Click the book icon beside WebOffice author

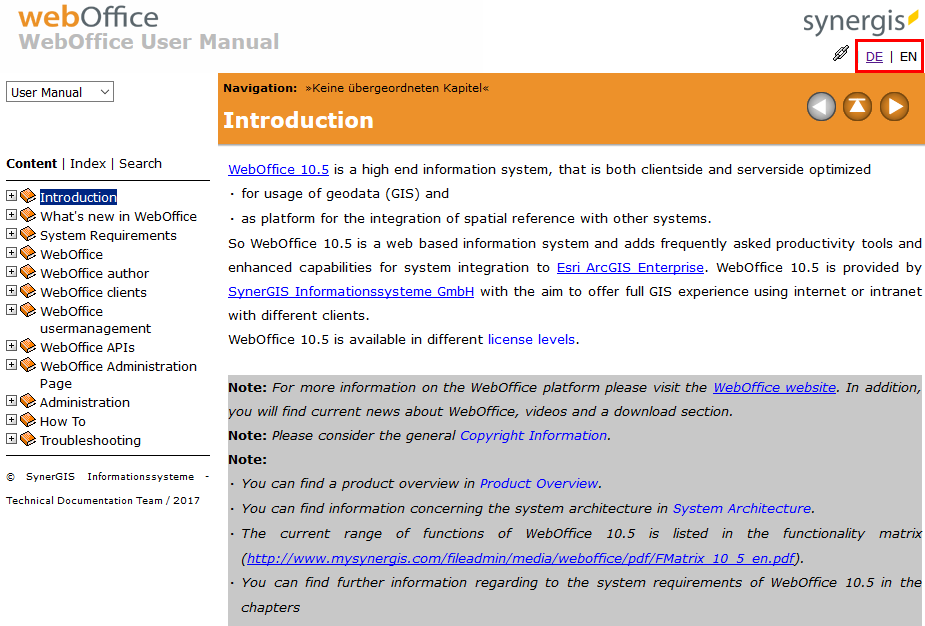tap(28, 272)
